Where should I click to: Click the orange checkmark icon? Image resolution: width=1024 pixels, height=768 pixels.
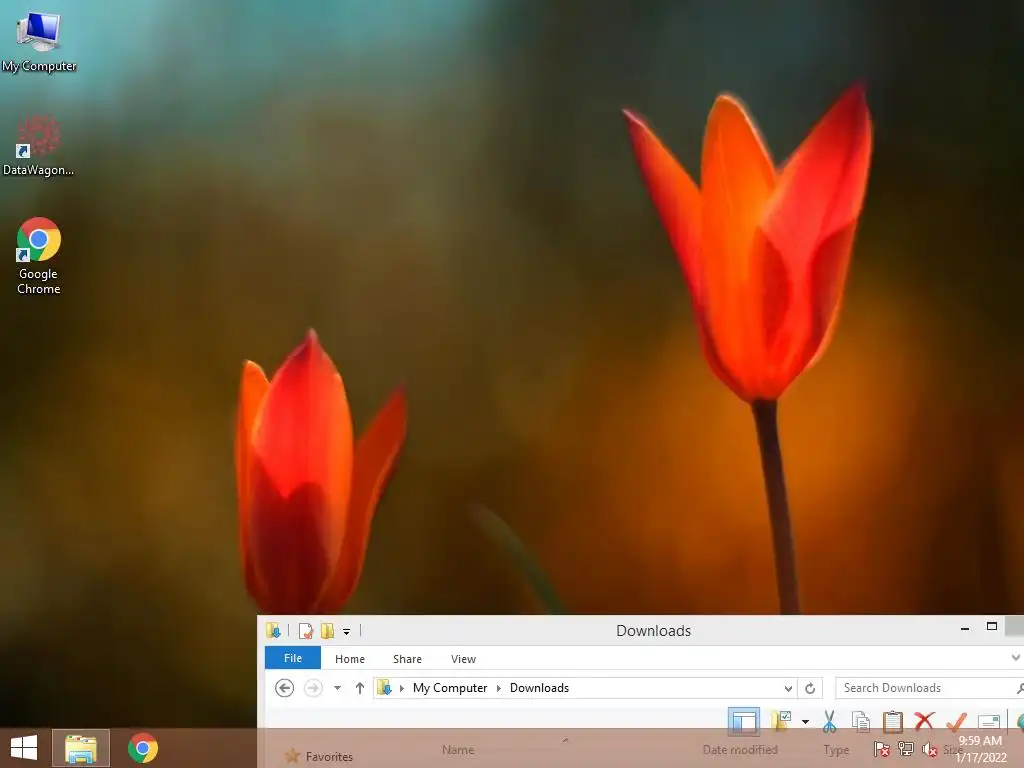pos(956,722)
